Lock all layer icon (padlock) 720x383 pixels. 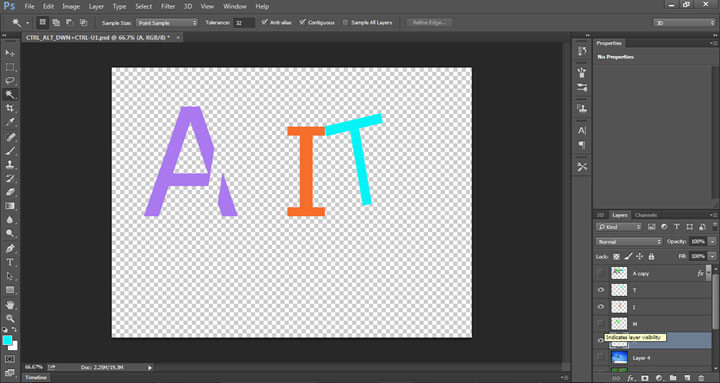(x=651, y=256)
